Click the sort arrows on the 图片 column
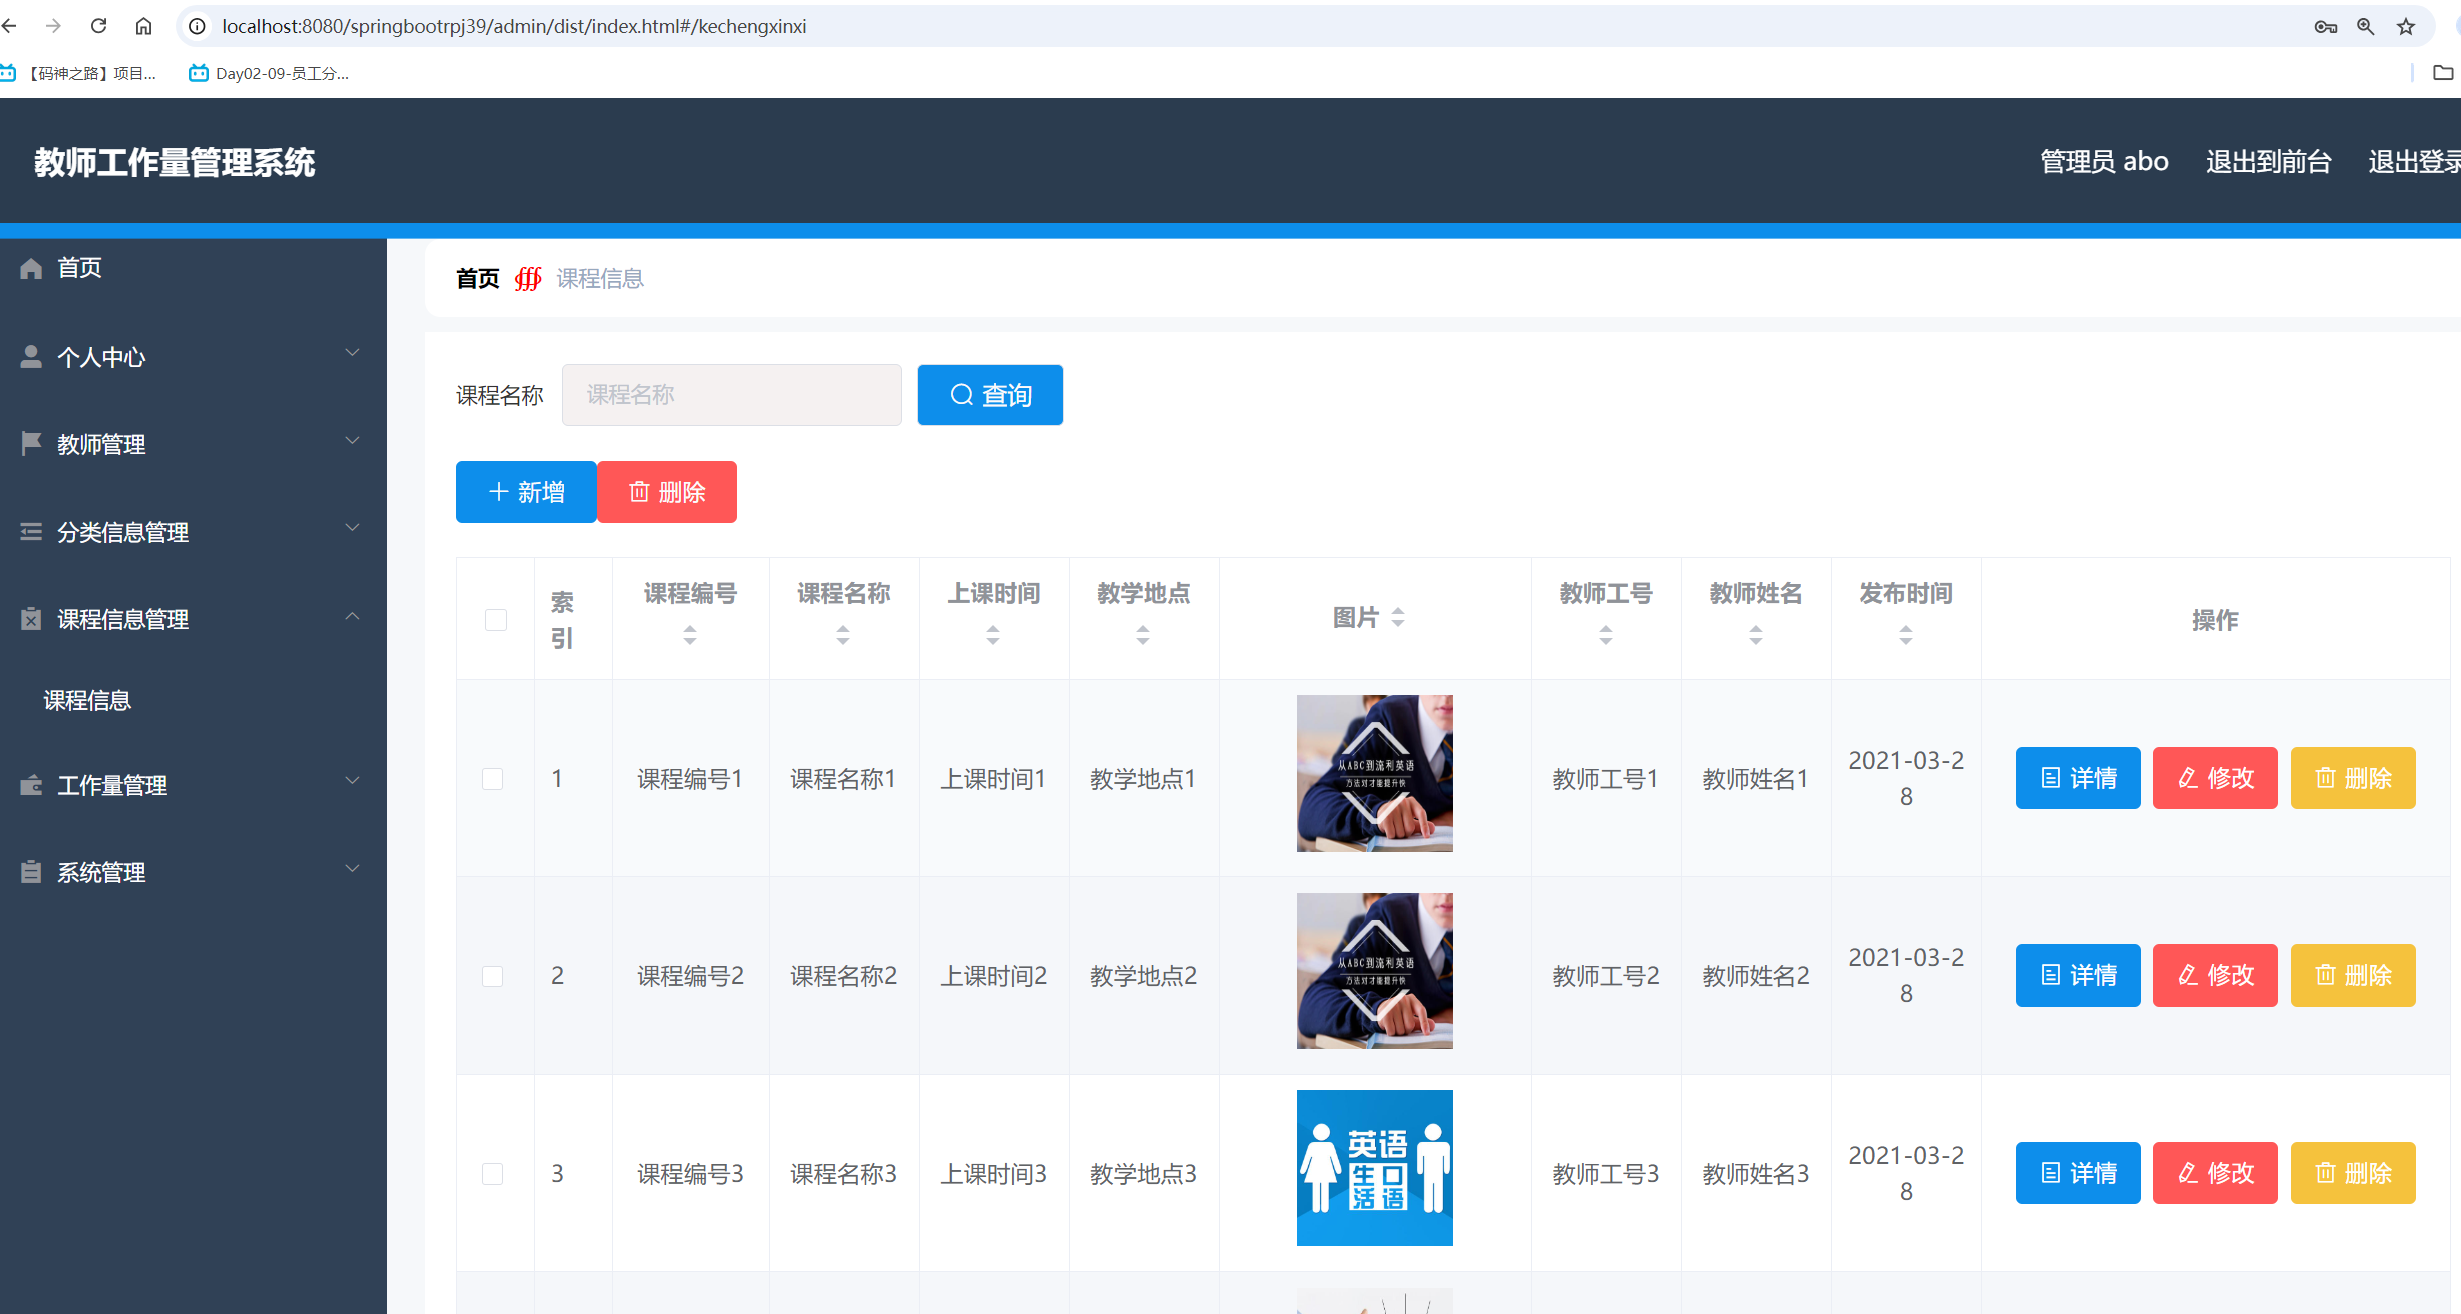 pyautogui.click(x=1398, y=618)
